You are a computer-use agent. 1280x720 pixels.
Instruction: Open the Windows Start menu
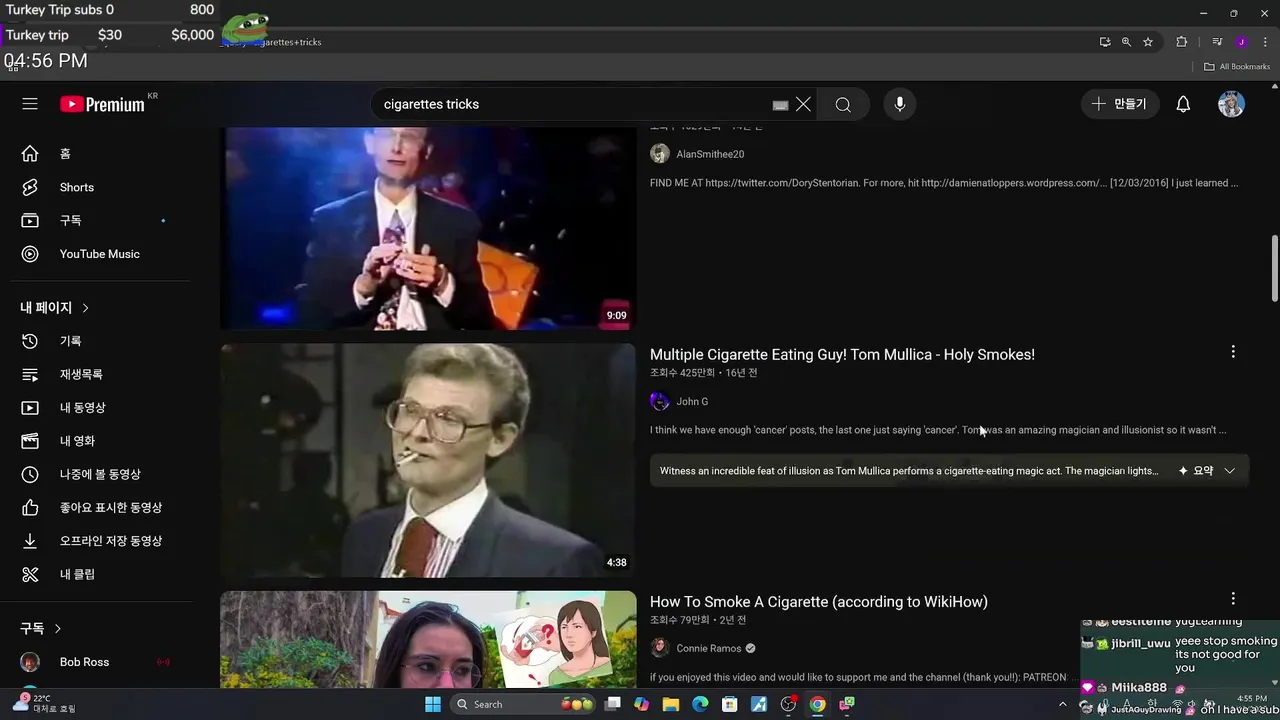point(433,704)
